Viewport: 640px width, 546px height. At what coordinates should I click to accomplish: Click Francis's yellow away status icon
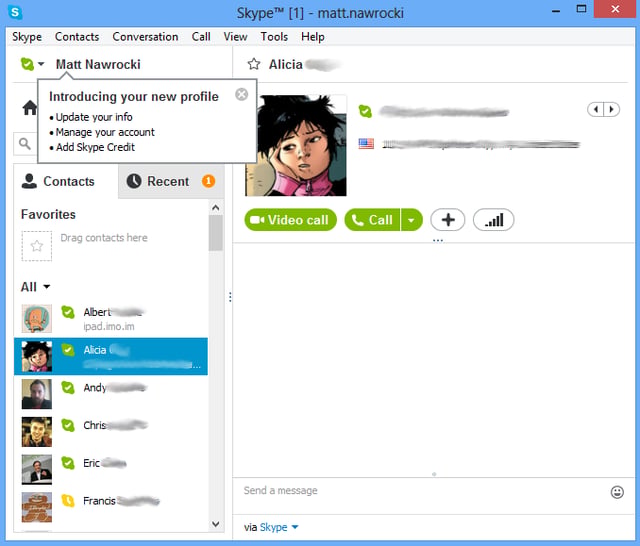click(x=68, y=501)
